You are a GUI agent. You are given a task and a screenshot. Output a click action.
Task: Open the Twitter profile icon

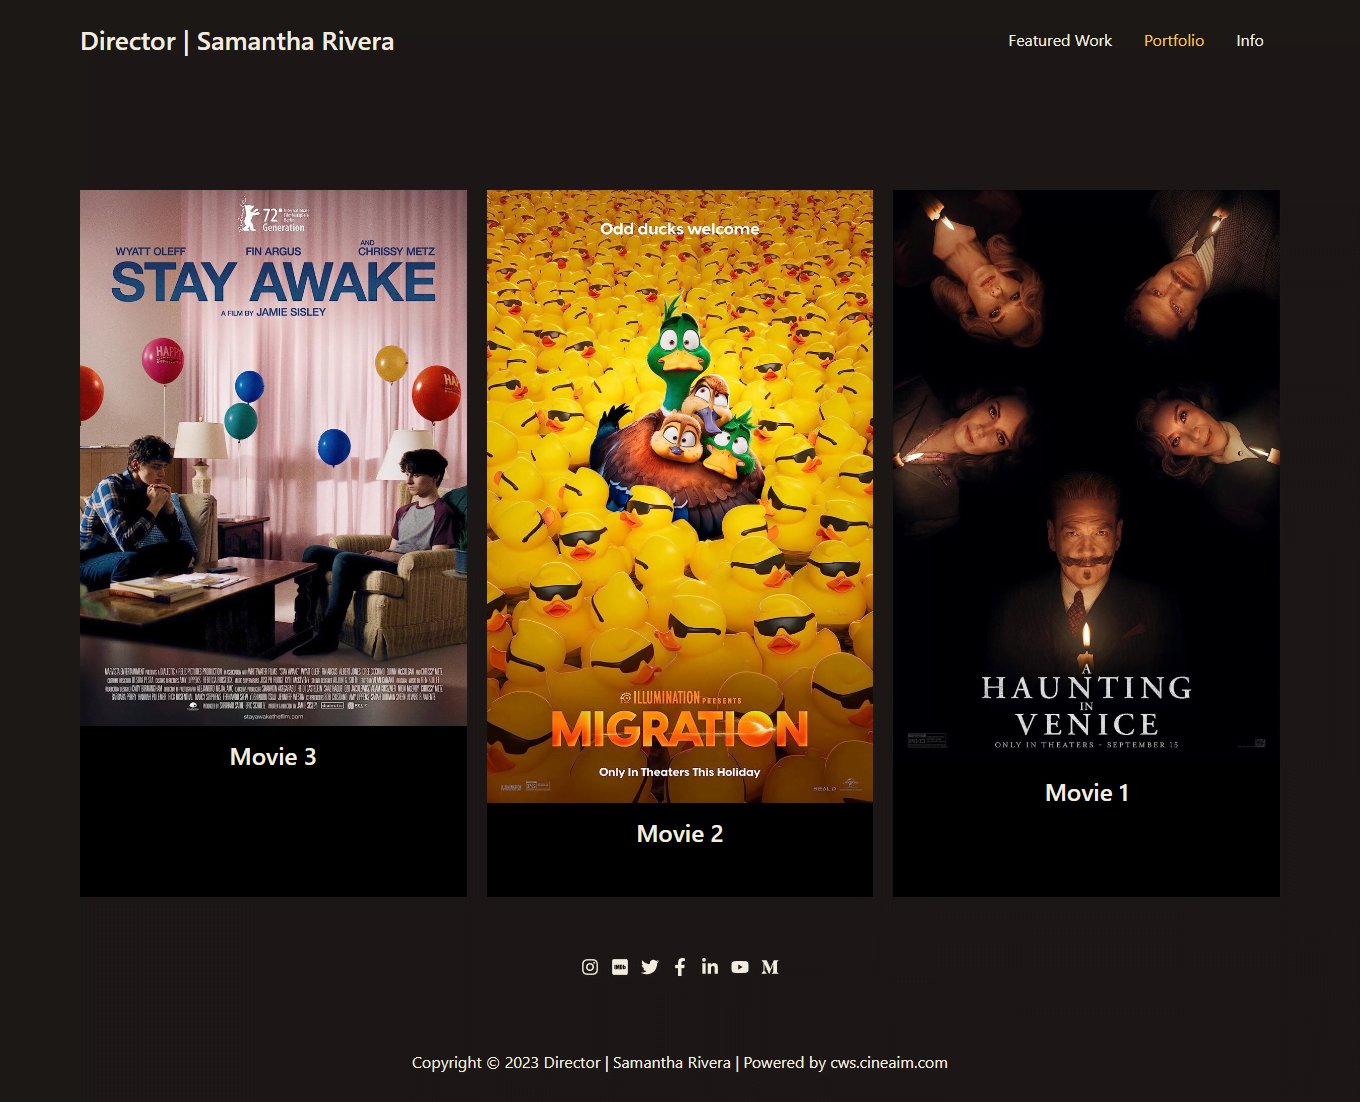[650, 967]
